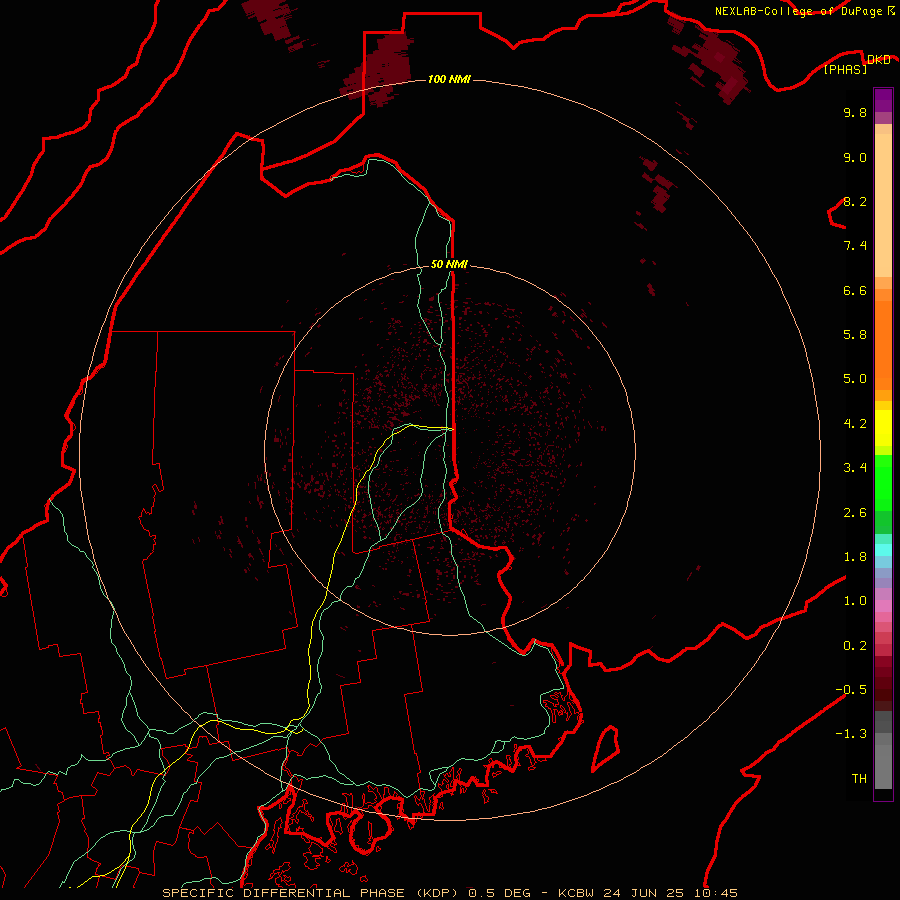The height and width of the screenshot is (900, 900).
Task: Click the -1.3 scale value
Action: click(x=851, y=734)
